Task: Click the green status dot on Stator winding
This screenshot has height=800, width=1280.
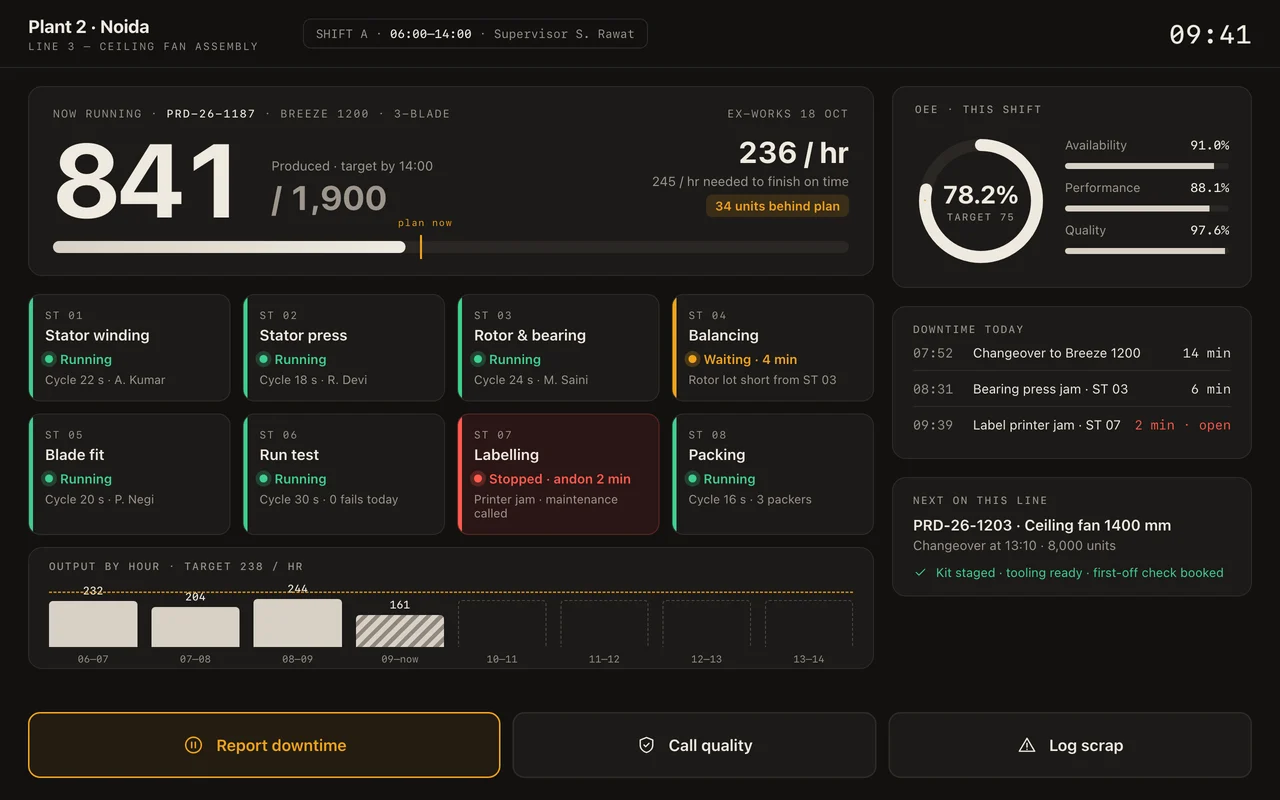Action: pyautogui.click(x=48, y=359)
